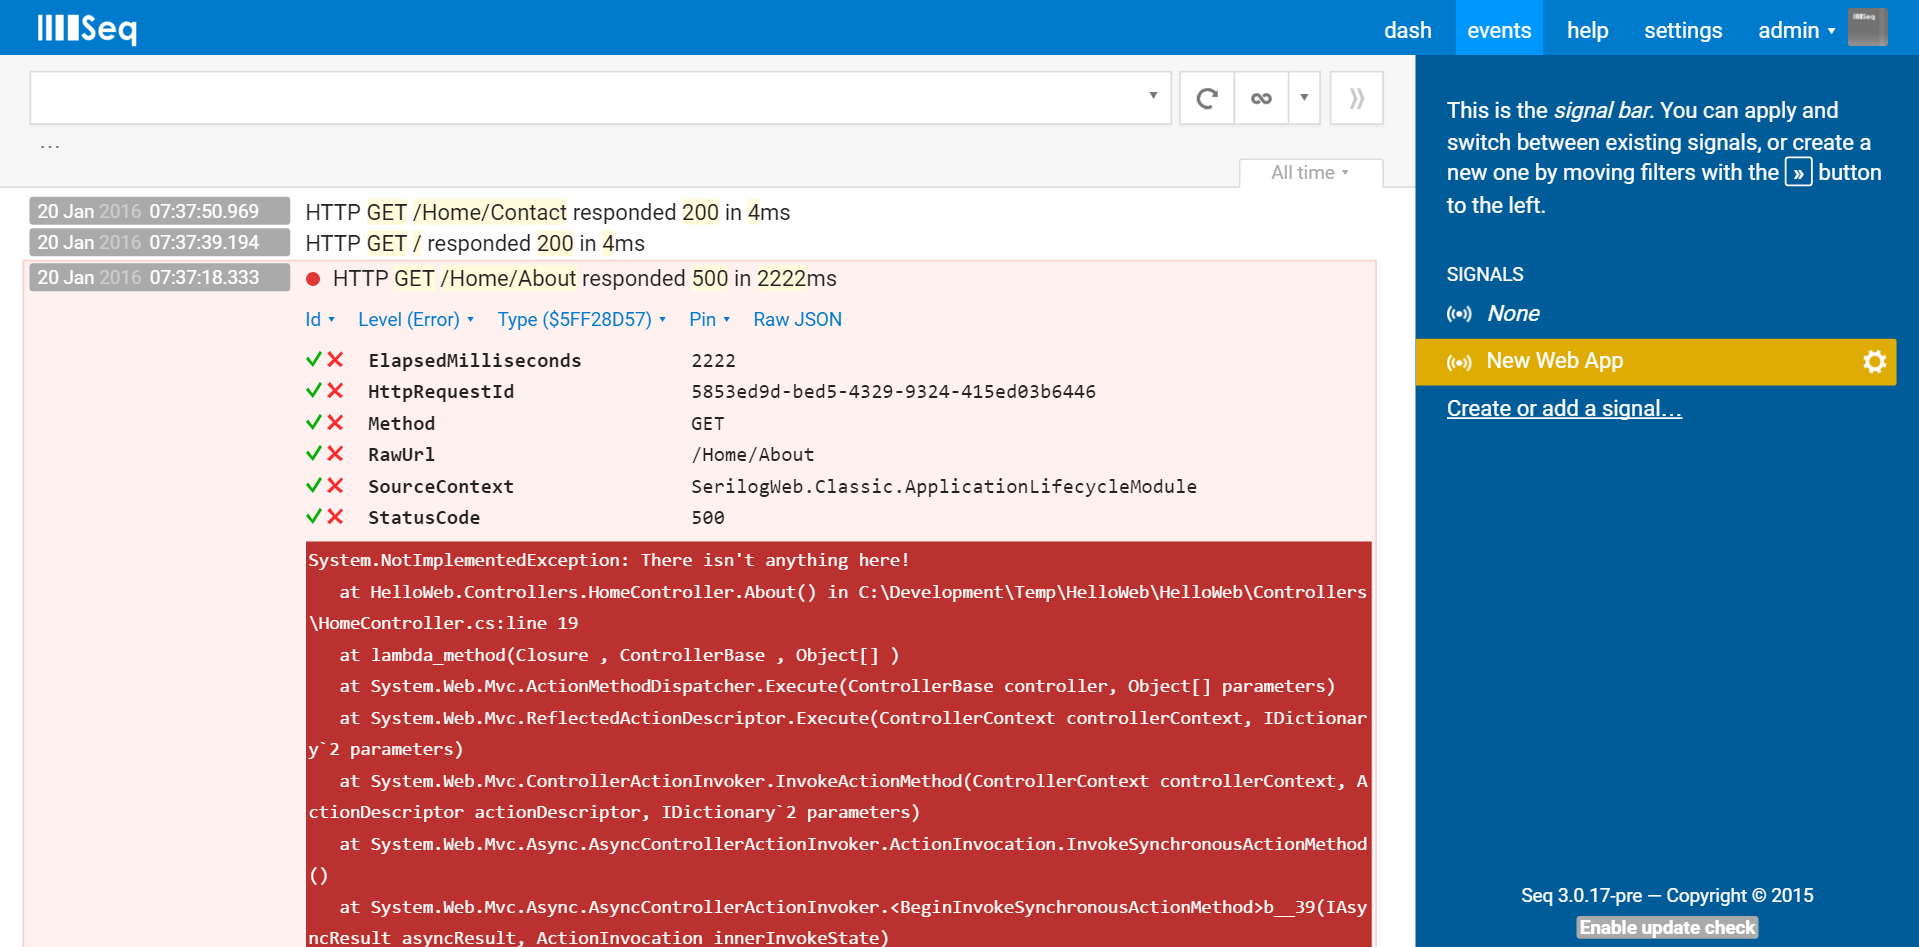Expand the Level (Error) menu
1919x947 pixels.
coord(416,319)
